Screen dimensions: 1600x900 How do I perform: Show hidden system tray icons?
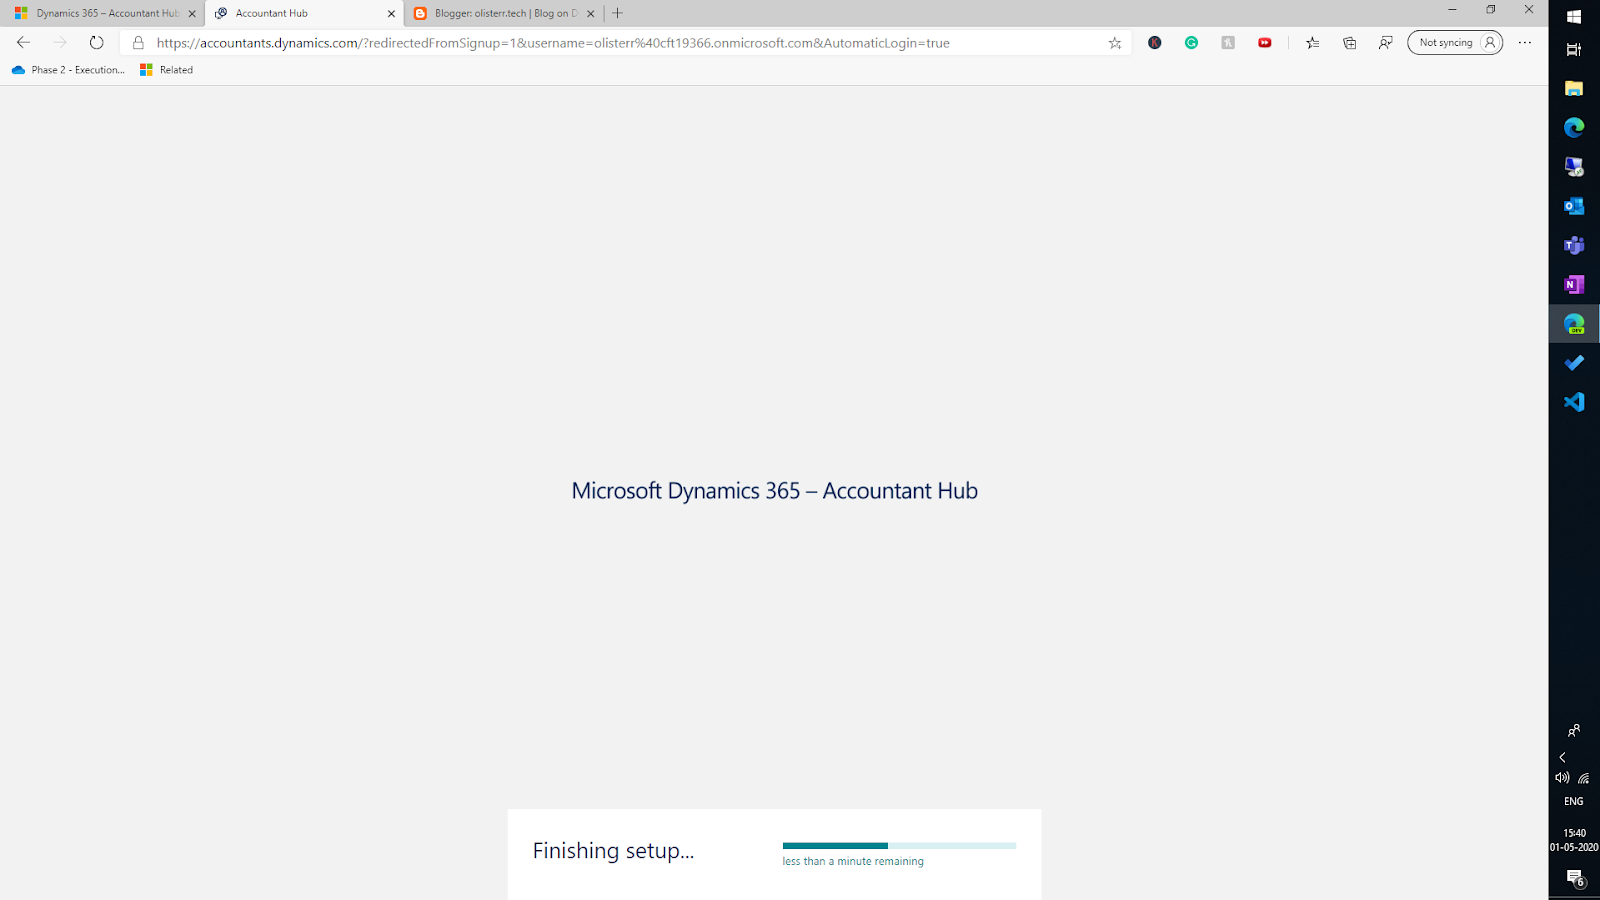tap(1562, 758)
